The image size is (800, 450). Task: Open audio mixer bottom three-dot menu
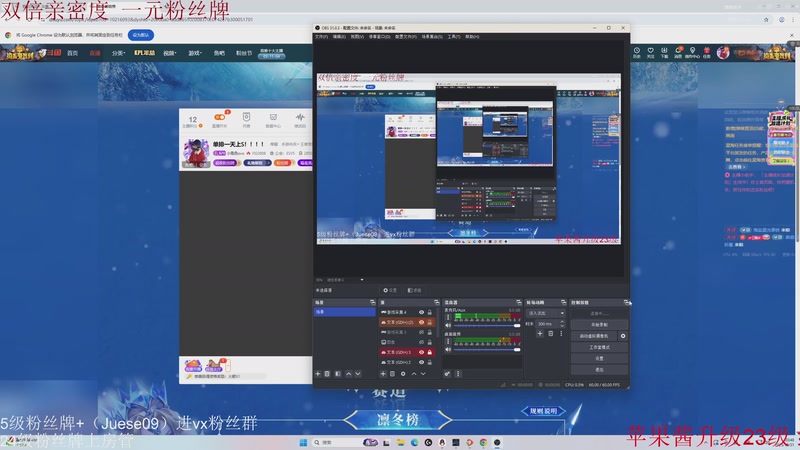pyautogui.click(x=458, y=374)
